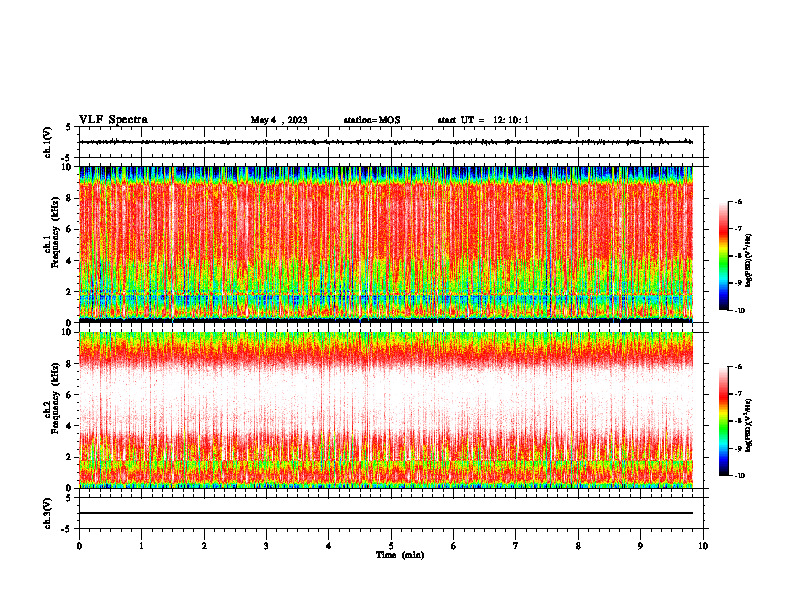The width and height of the screenshot is (792, 612).
Task: Click time axis tick label "0"
Action: point(79,546)
